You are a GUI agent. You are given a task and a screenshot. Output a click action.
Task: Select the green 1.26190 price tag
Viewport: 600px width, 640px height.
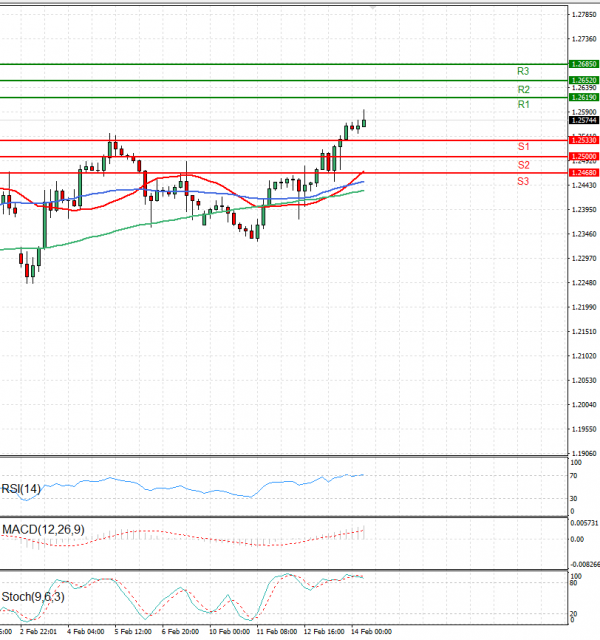584,97
